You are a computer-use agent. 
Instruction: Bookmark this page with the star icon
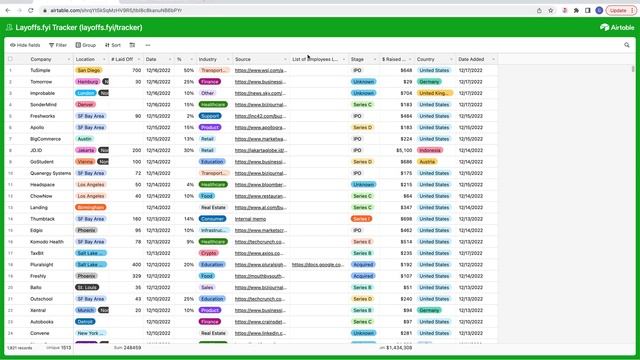551,10
